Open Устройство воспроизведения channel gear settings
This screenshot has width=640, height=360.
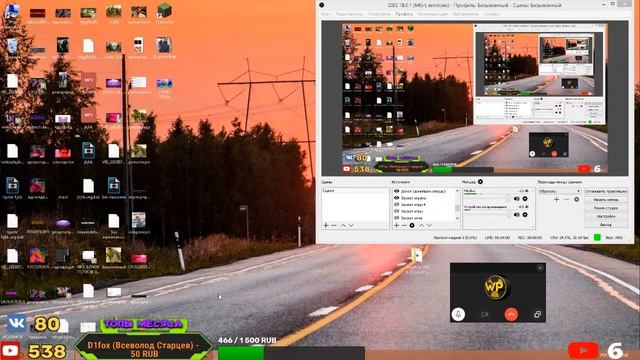[525, 214]
